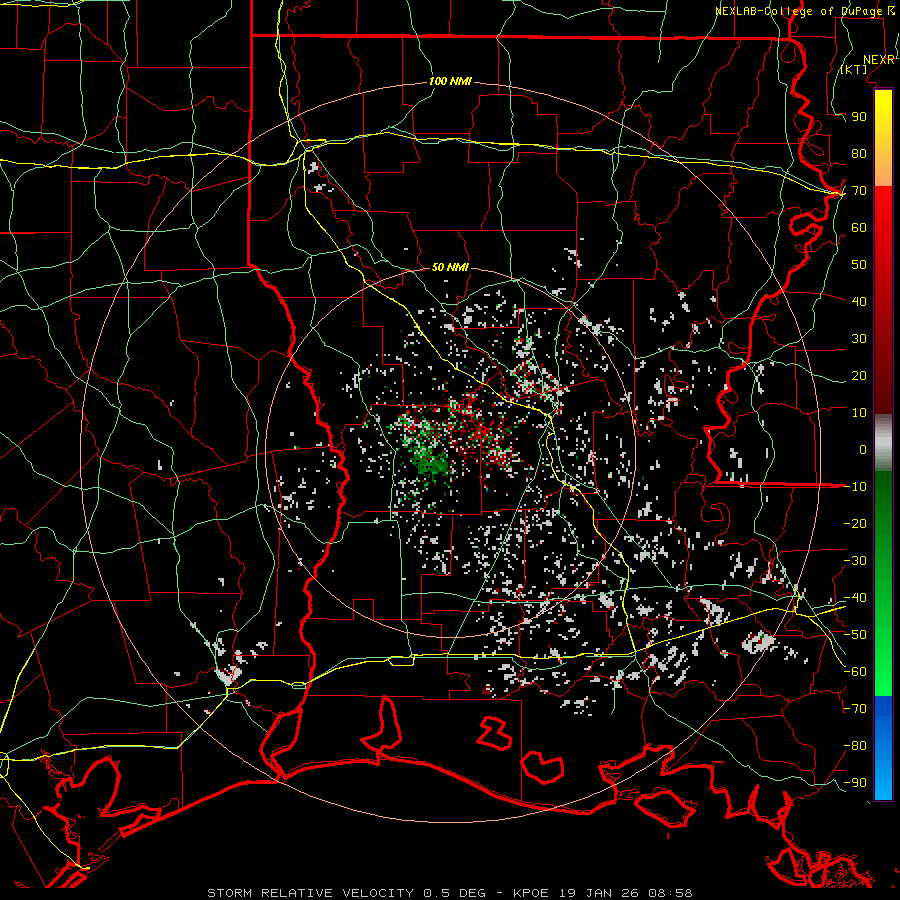Click the -20 knot label on the scale
This screenshot has width=900, height=900.
coord(855,523)
